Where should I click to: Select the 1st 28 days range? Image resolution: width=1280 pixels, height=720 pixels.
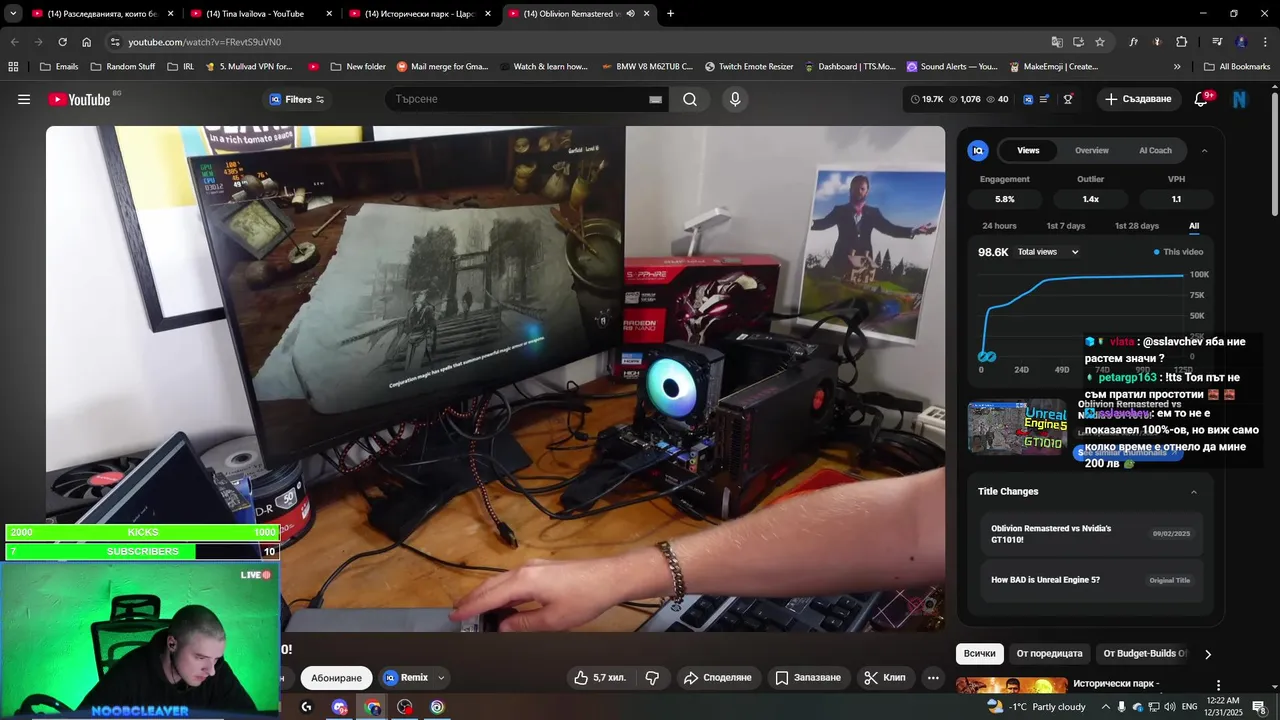click(1137, 226)
